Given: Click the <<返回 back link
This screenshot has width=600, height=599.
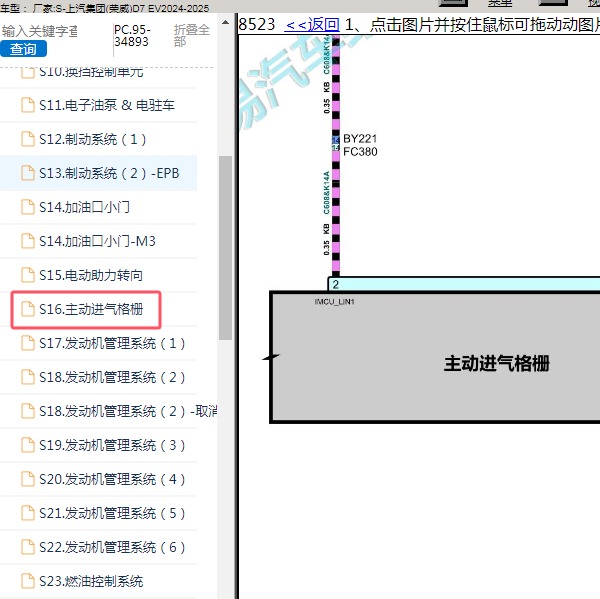Looking at the screenshot, I should click(312, 24).
